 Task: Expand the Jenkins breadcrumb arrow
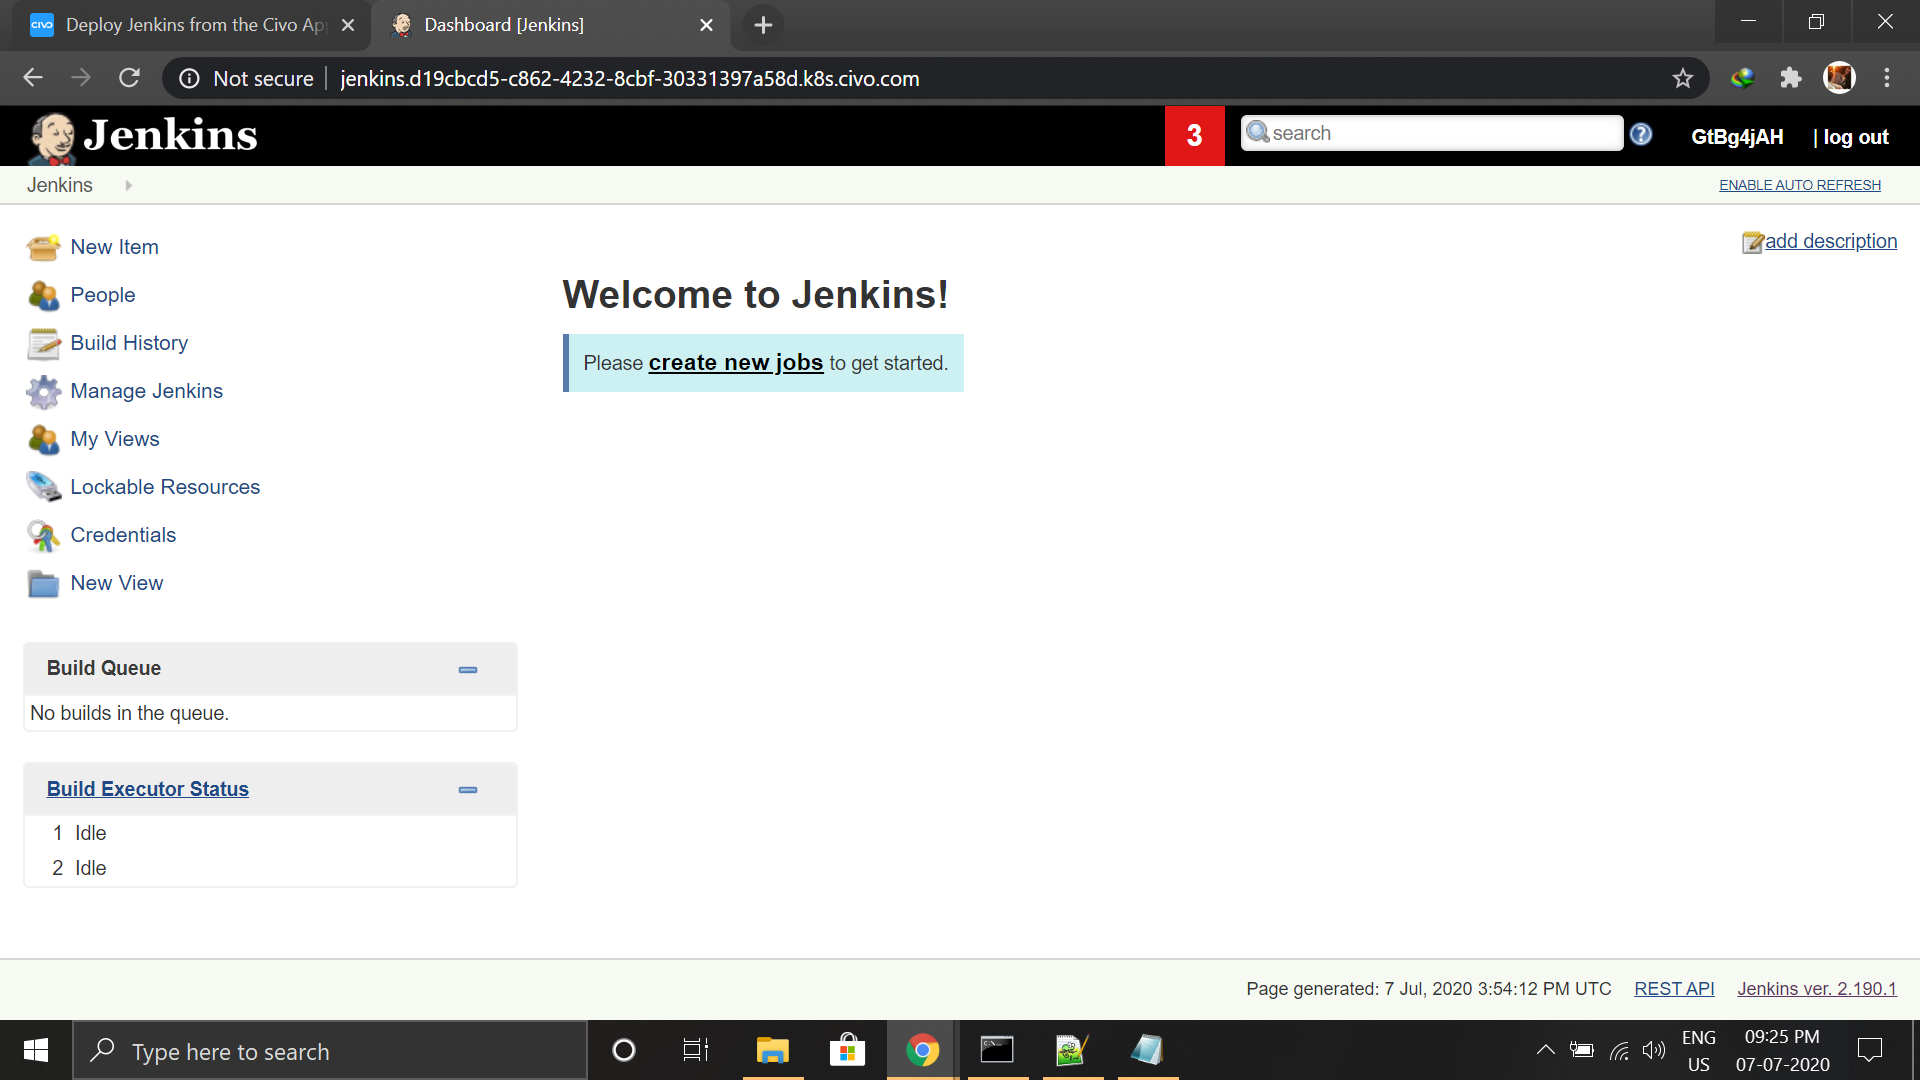128,185
